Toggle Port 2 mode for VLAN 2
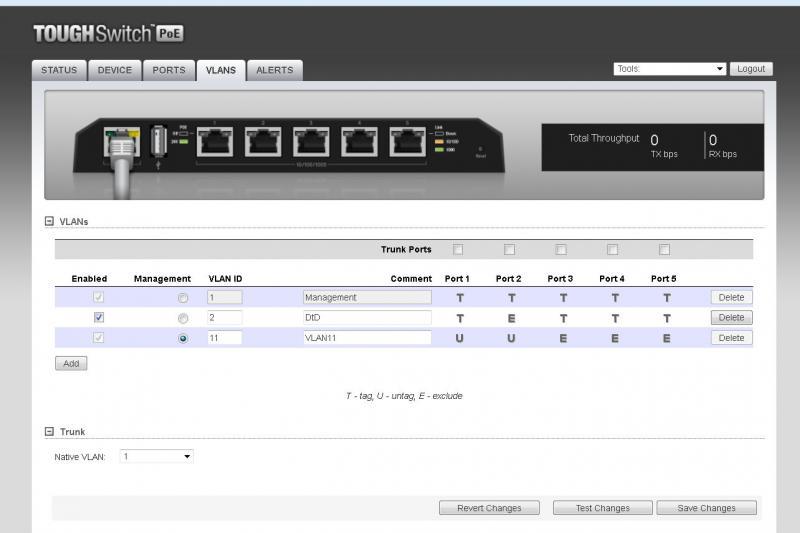Image resolution: width=800 pixels, height=533 pixels. point(509,318)
